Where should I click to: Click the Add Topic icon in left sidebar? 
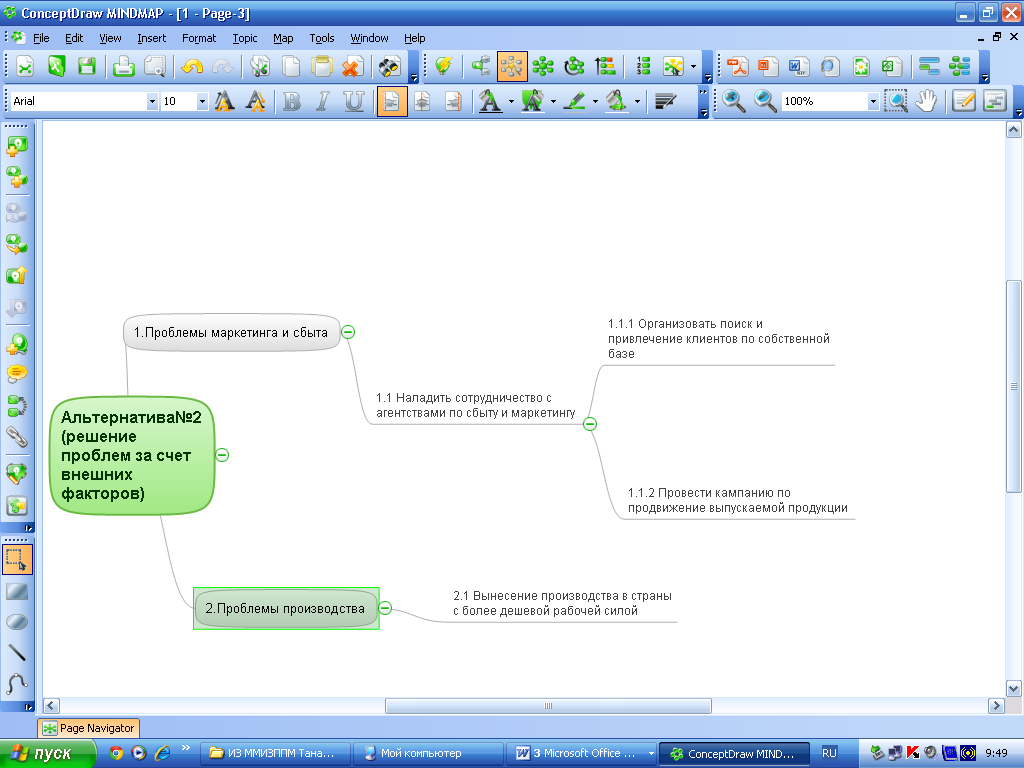(x=17, y=146)
